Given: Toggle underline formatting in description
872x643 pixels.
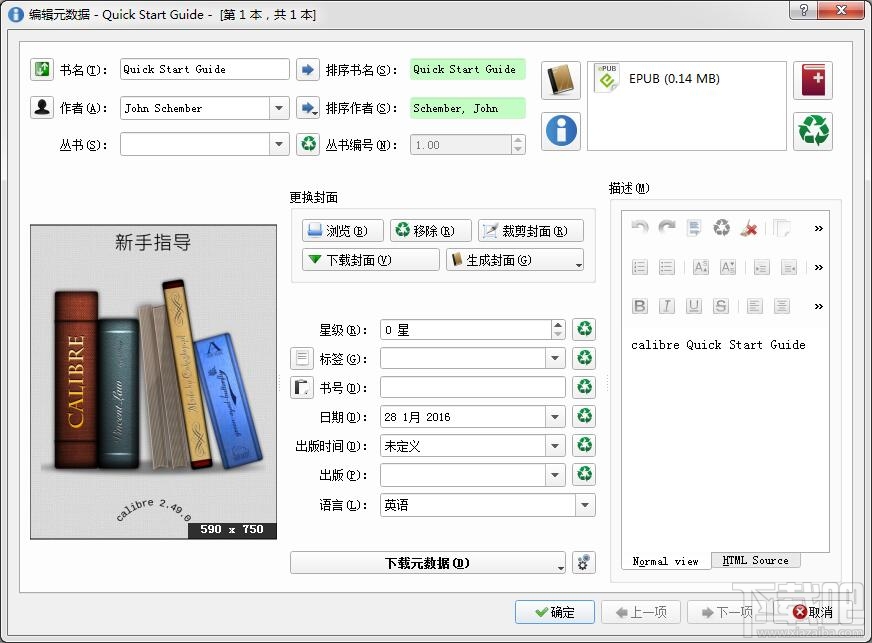Looking at the screenshot, I should point(693,306).
